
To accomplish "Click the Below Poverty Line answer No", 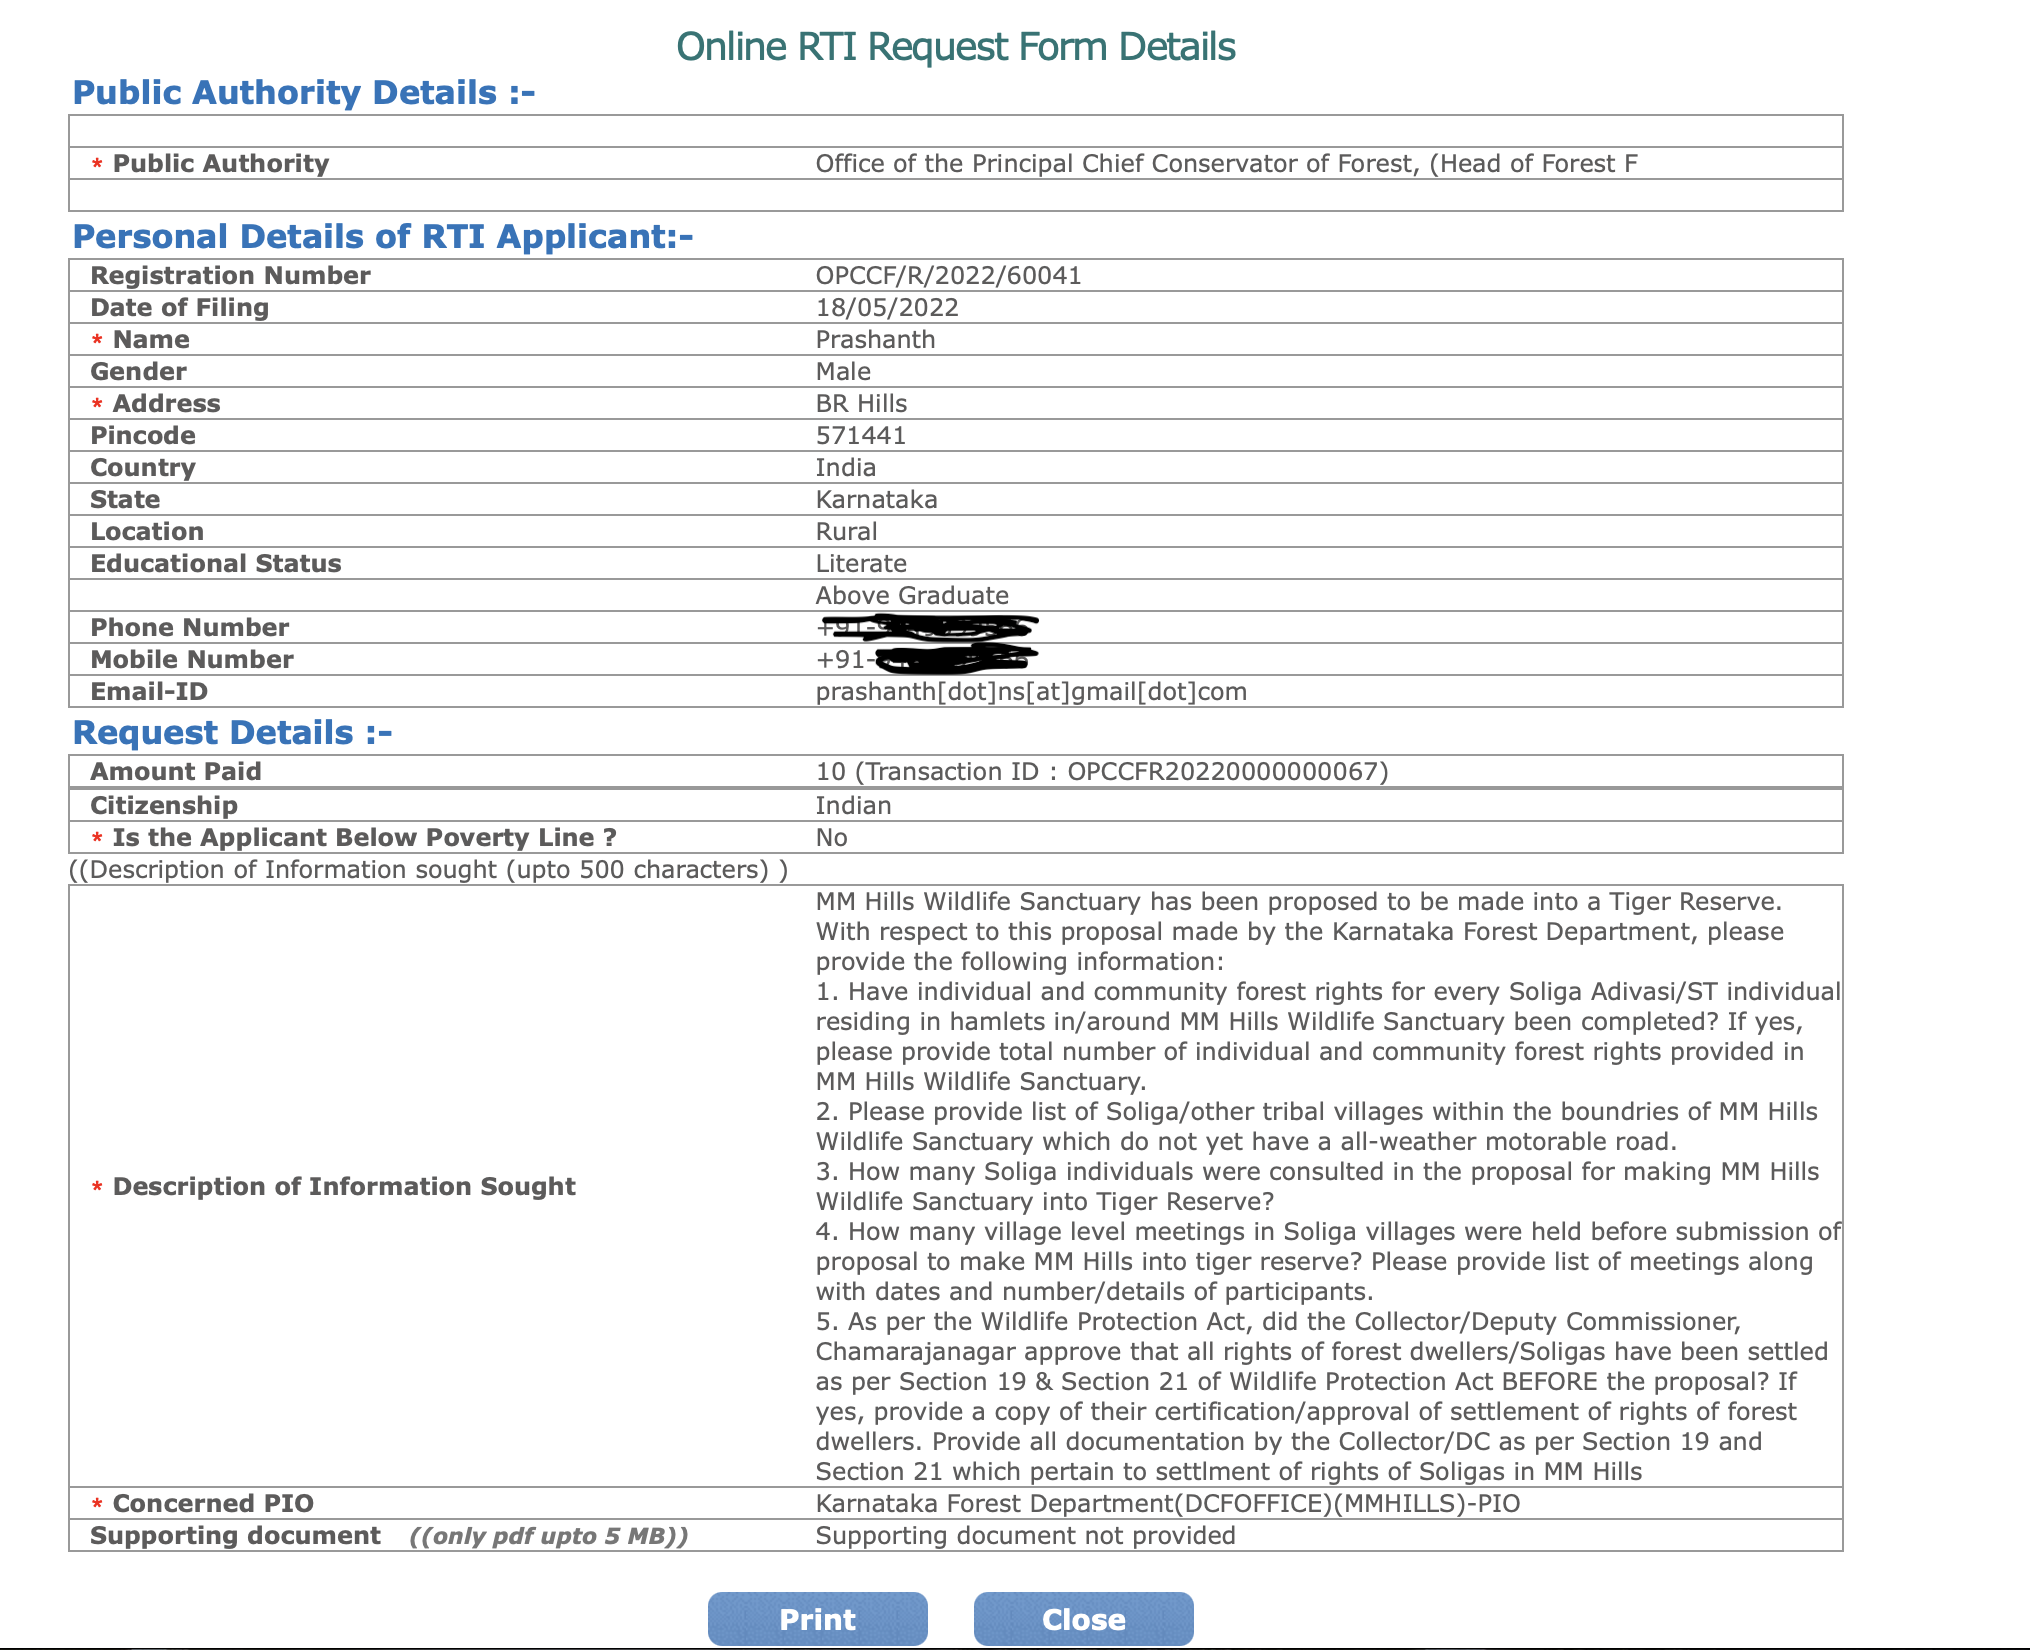I will point(831,838).
